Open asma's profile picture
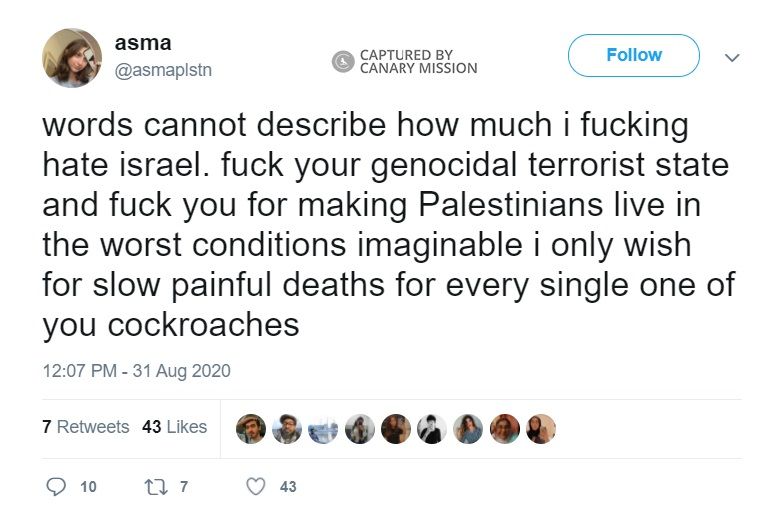773x526 pixels. tap(71, 58)
